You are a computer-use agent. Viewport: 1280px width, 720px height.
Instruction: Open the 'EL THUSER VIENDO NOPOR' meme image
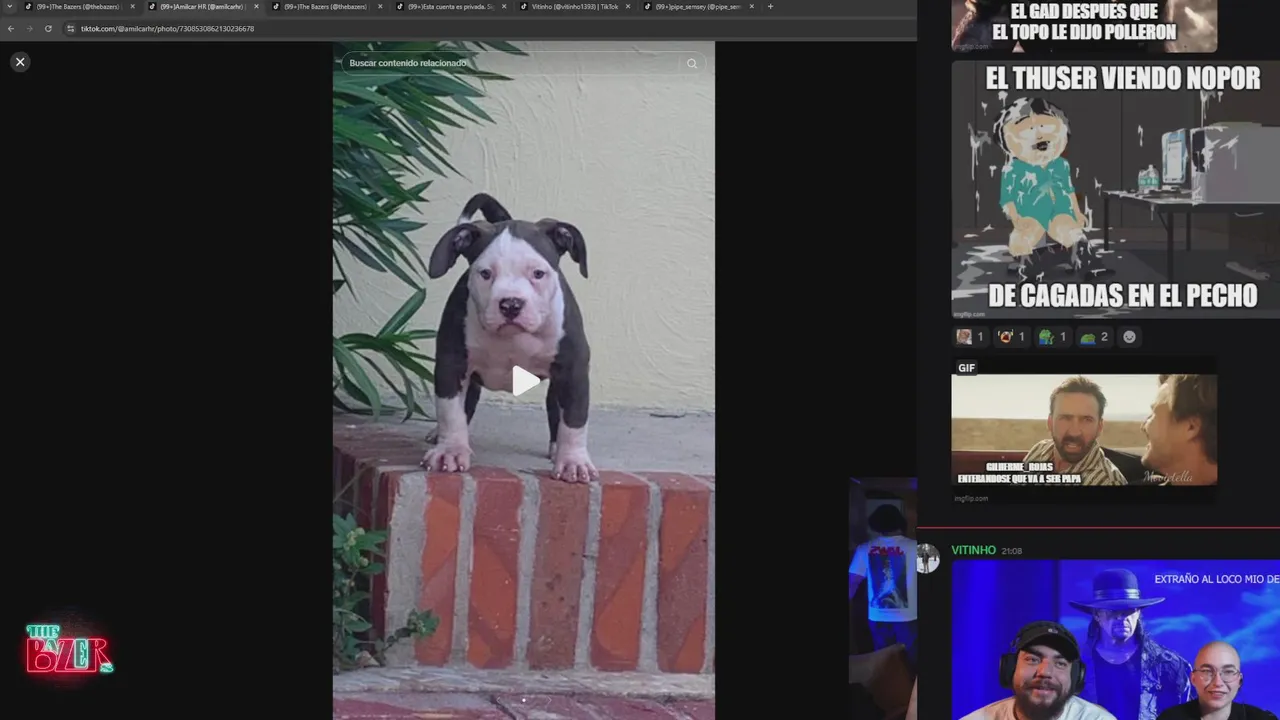pyautogui.click(x=1115, y=189)
